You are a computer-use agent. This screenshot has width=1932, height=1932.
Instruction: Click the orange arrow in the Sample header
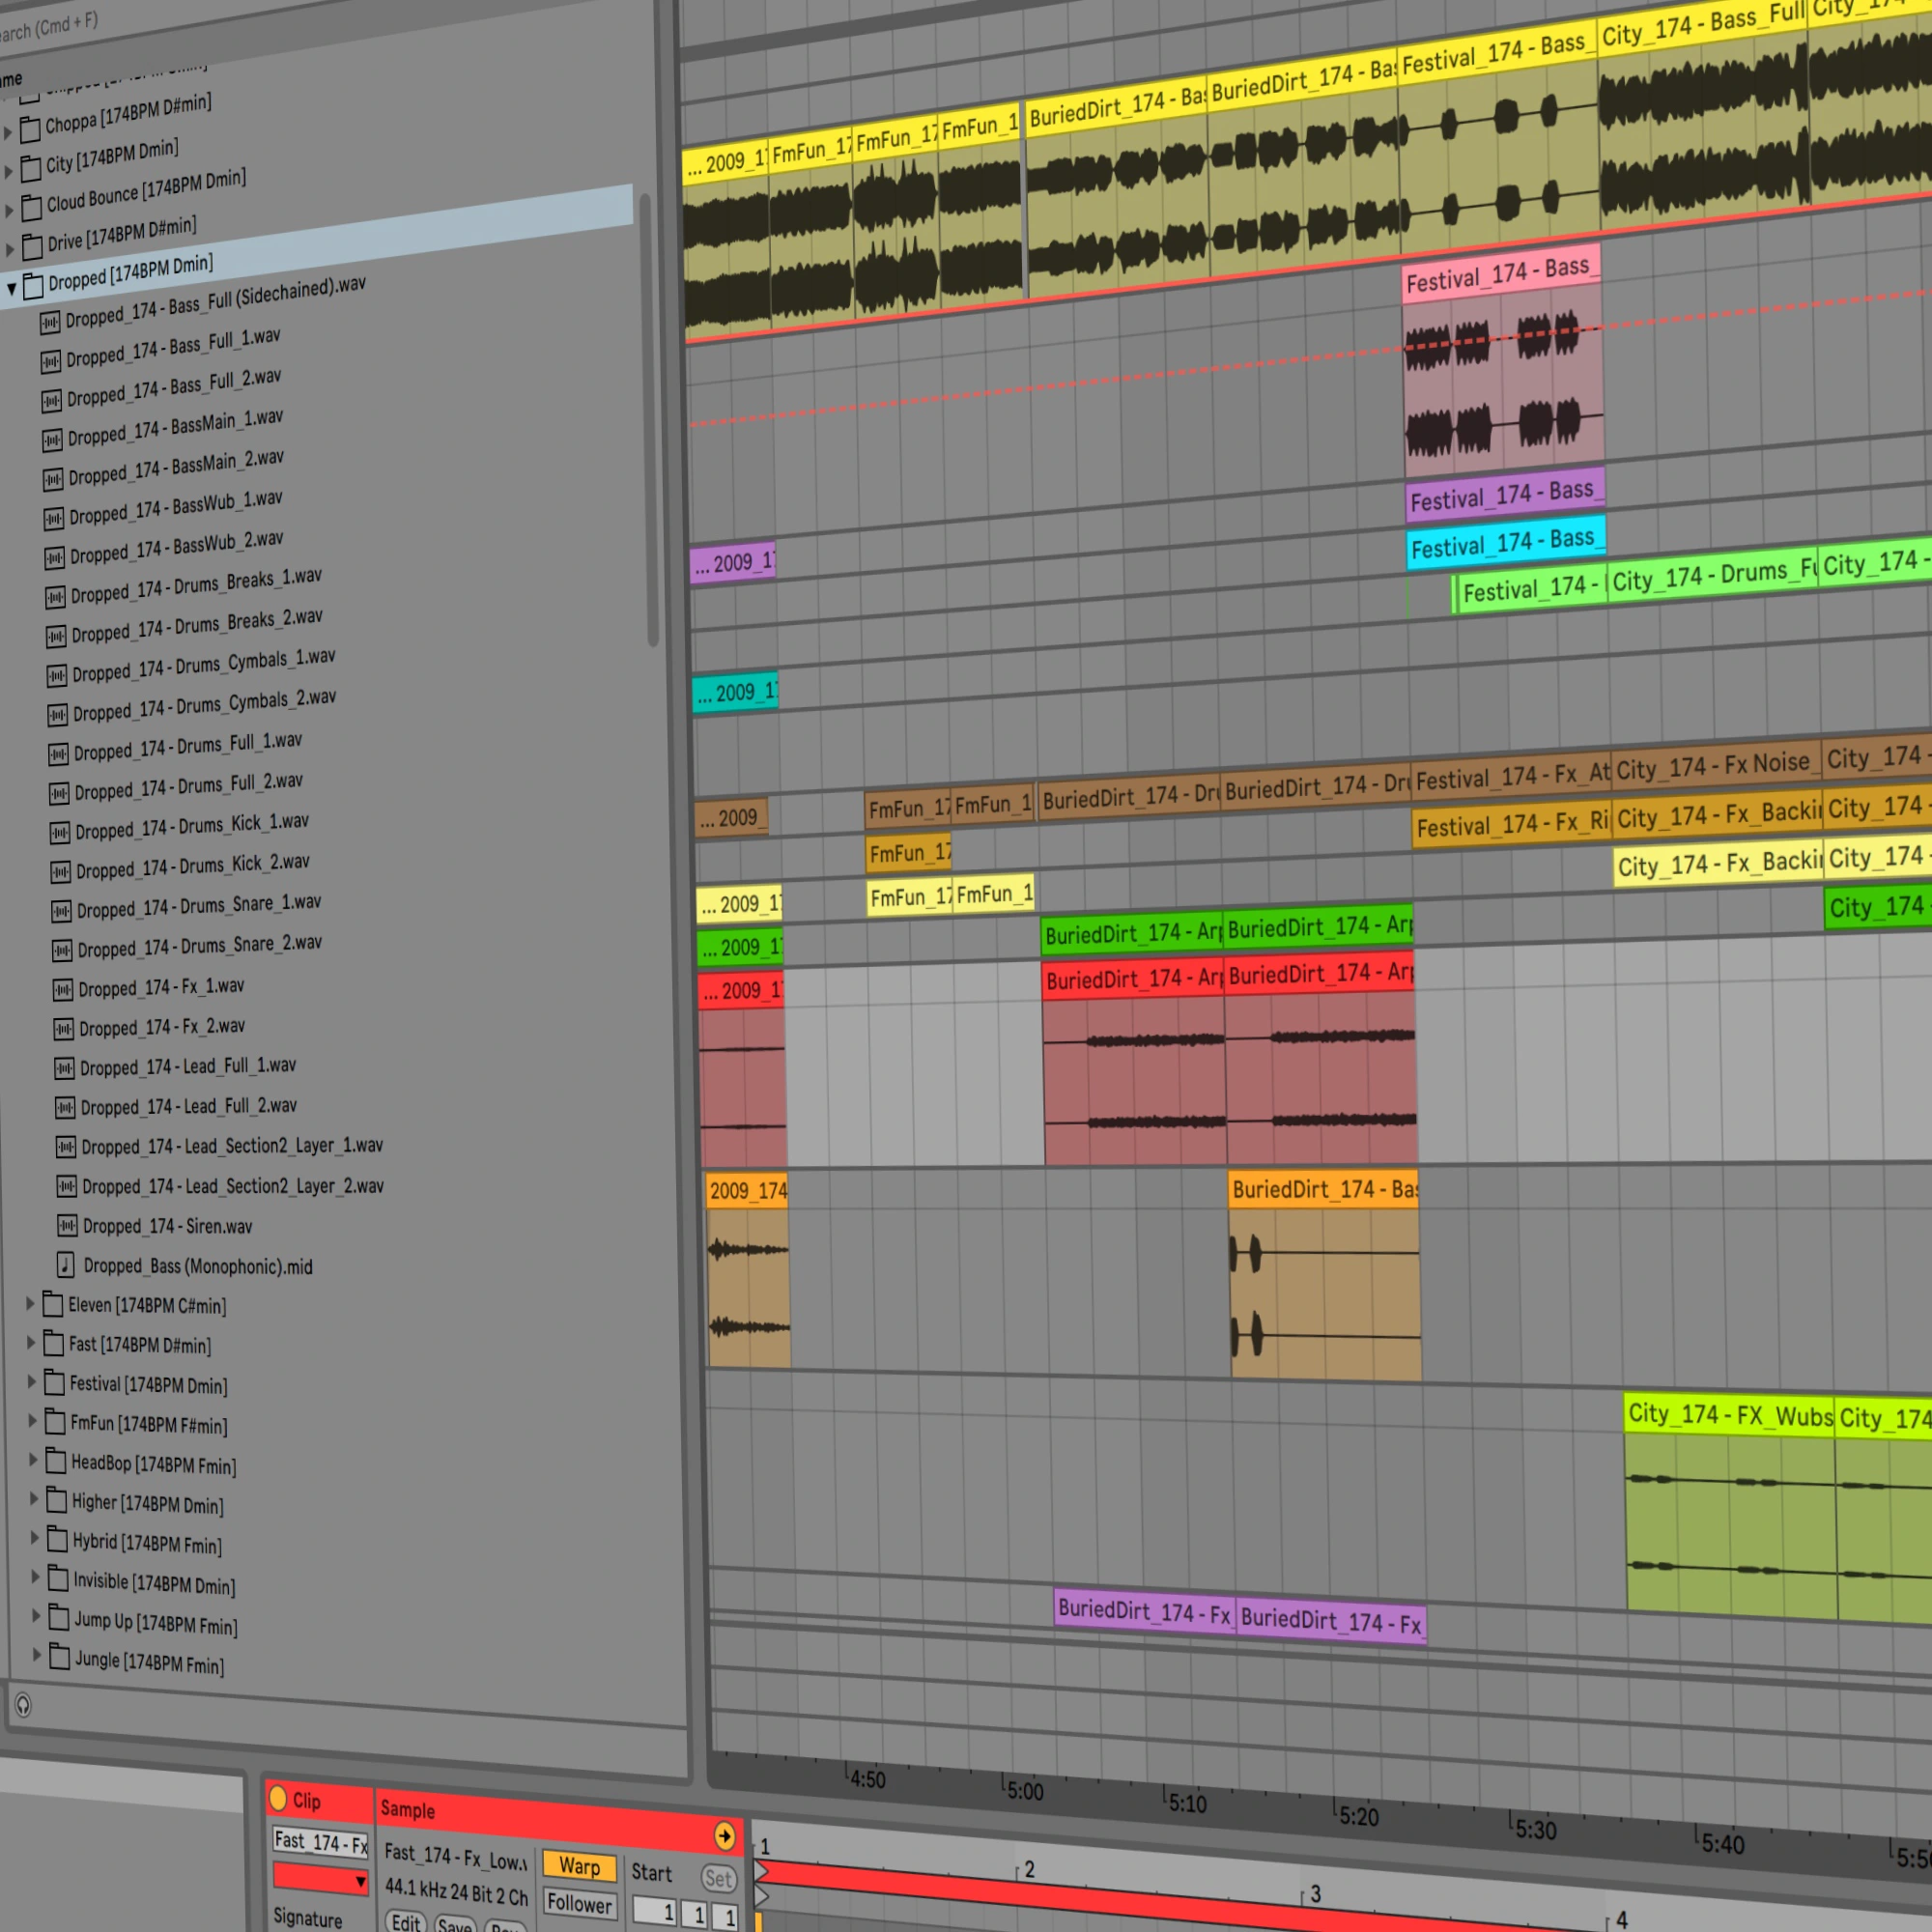pos(725,1836)
